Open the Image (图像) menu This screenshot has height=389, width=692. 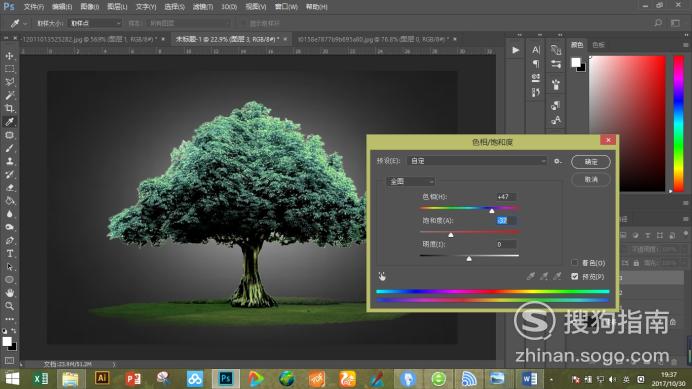pyautogui.click(x=90, y=7)
